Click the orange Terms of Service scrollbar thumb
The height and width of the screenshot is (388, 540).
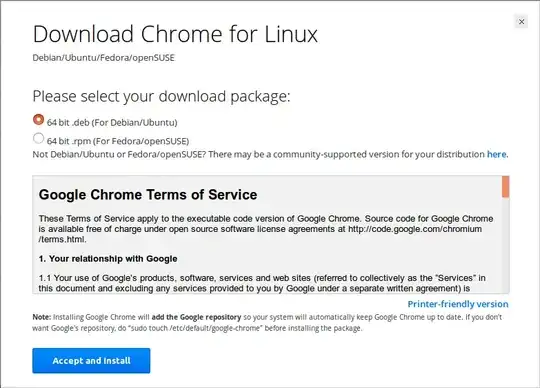(x=505, y=187)
